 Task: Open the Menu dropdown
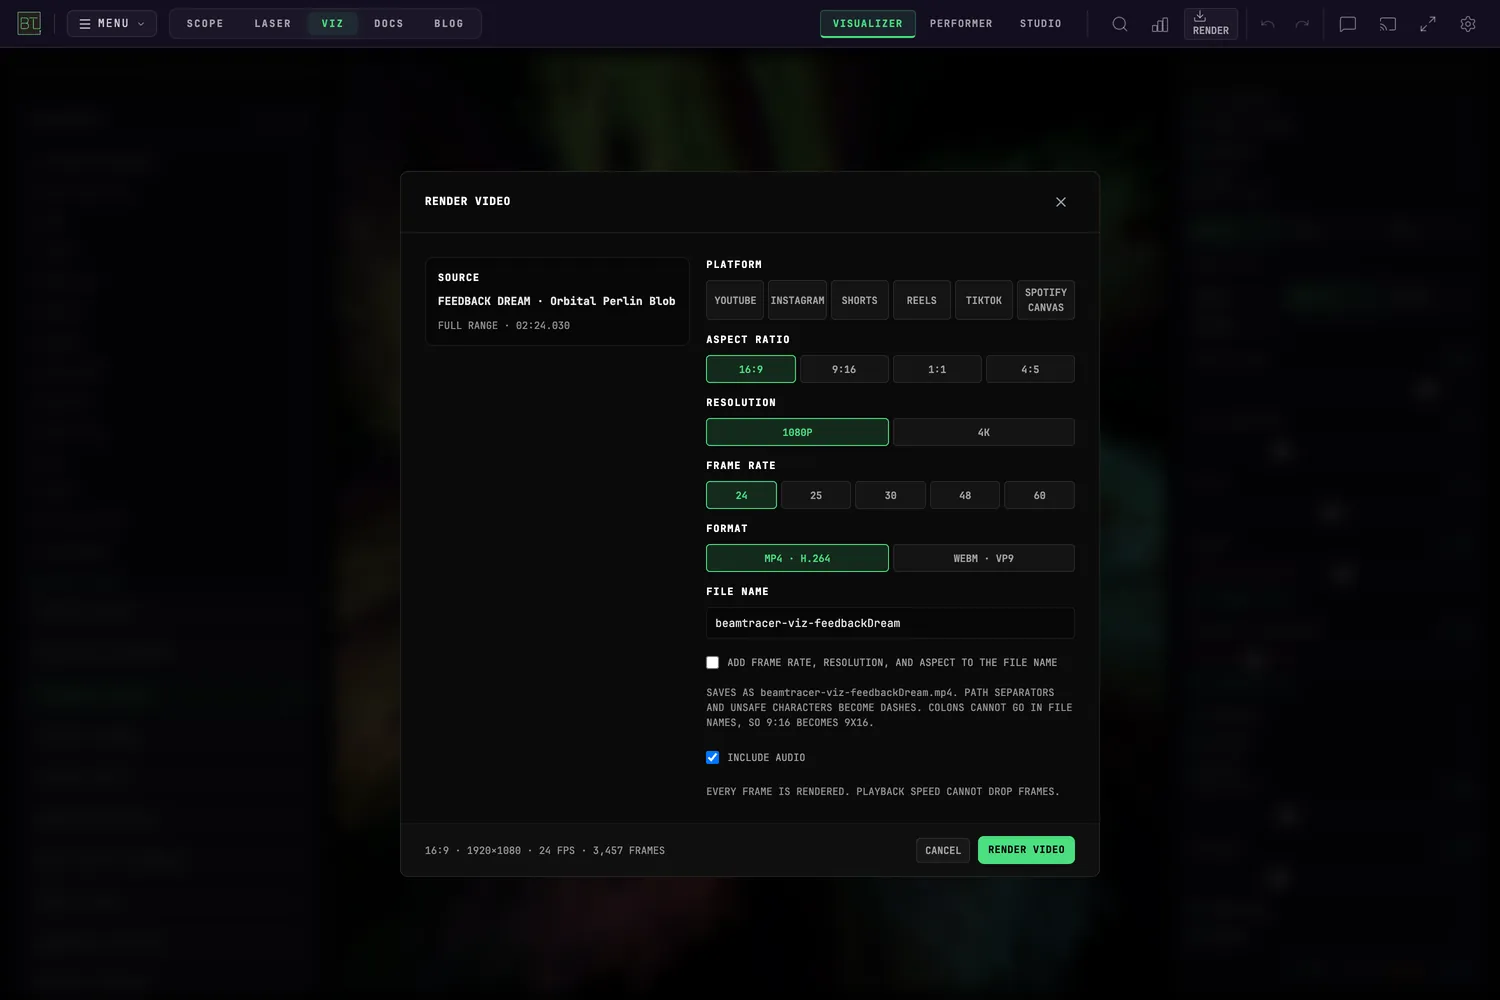112,24
